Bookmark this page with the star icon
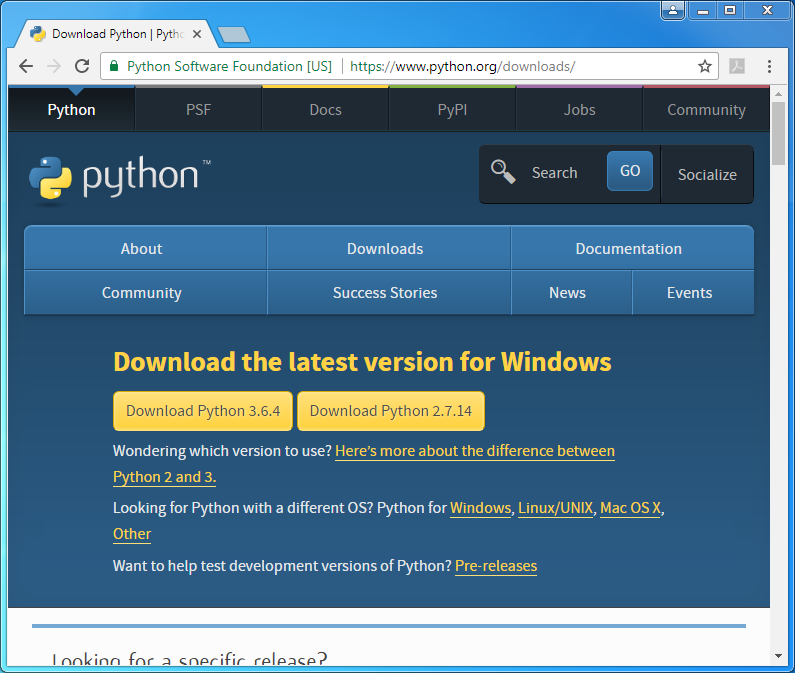 click(x=705, y=66)
